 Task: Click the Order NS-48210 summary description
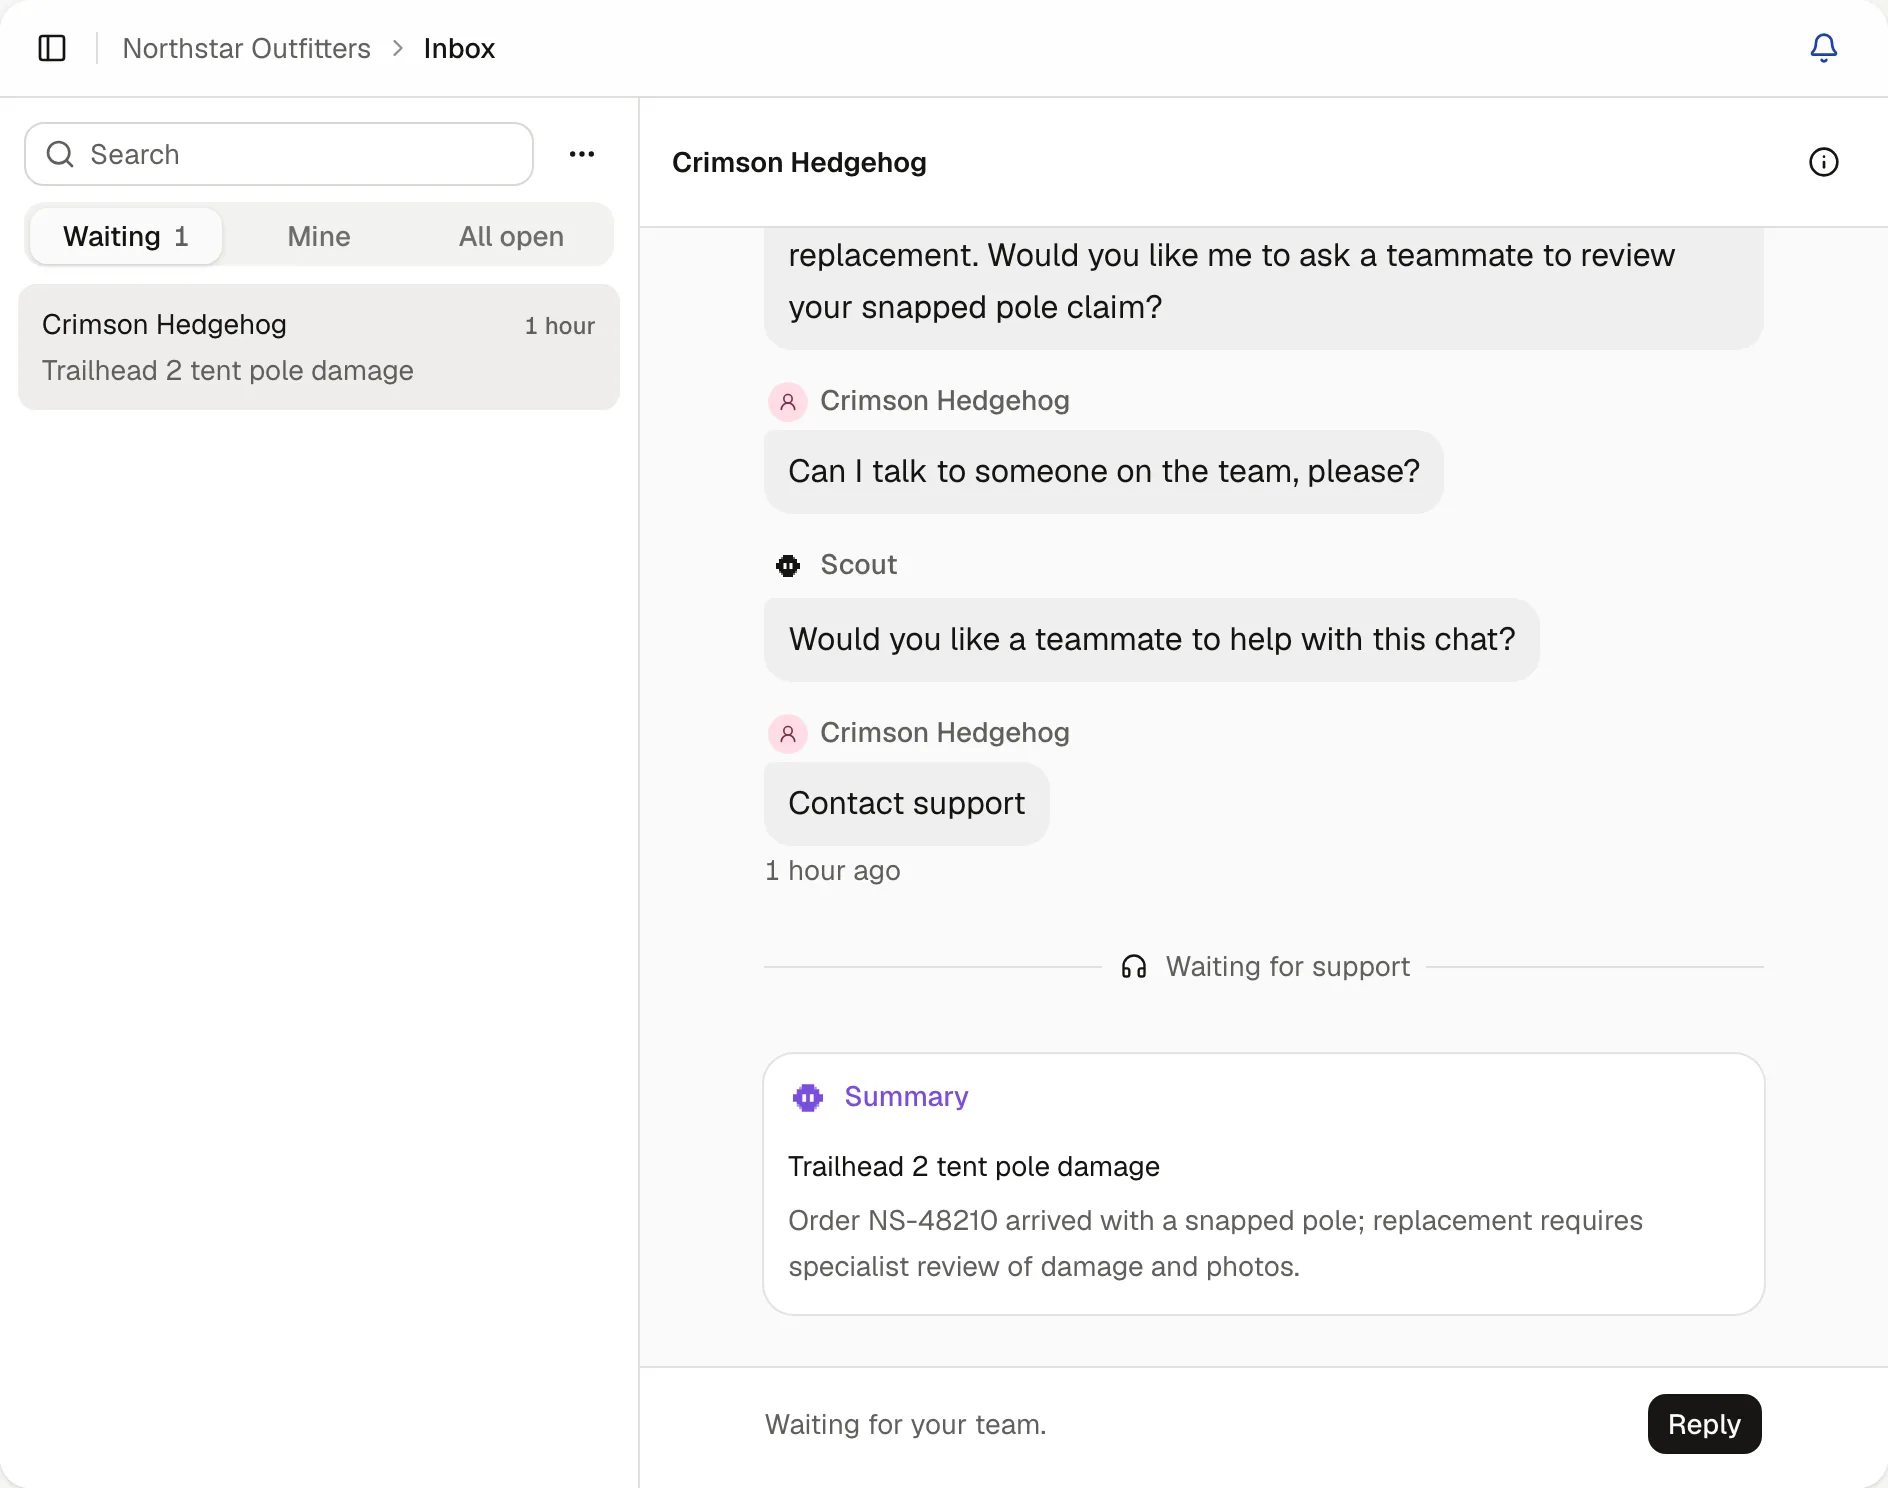[x=1215, y=1244]
